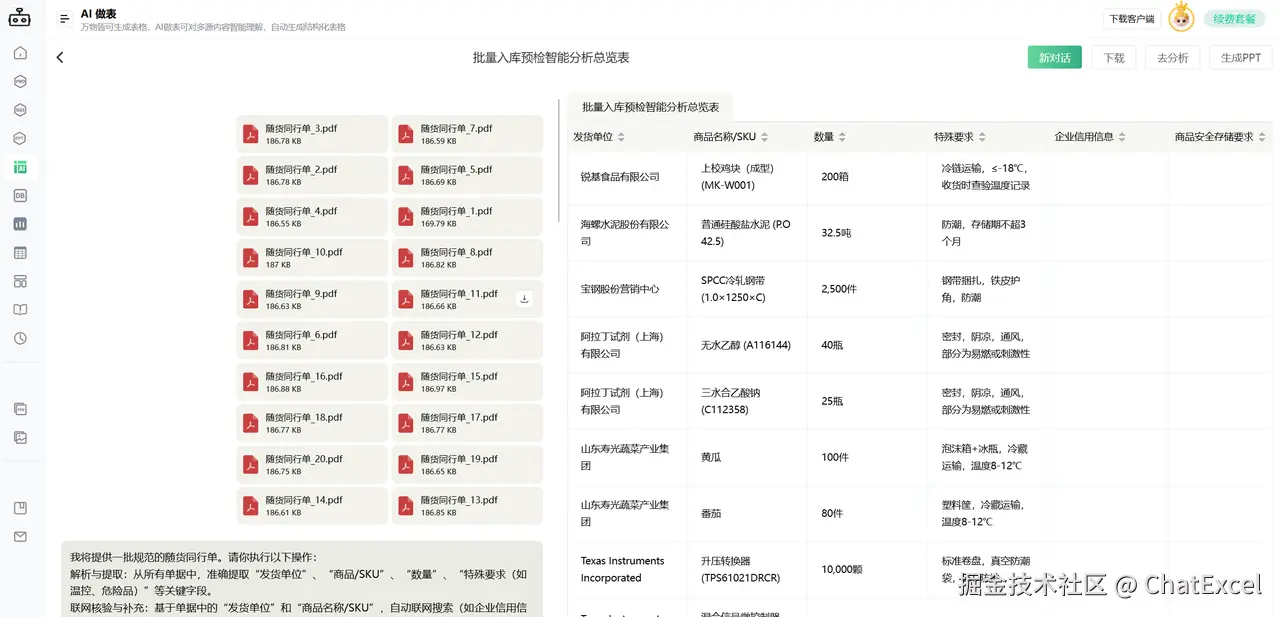Select the quantity cell 2,500件
Viewport: 1280px width, 617px height.
[x=868, y=289]
